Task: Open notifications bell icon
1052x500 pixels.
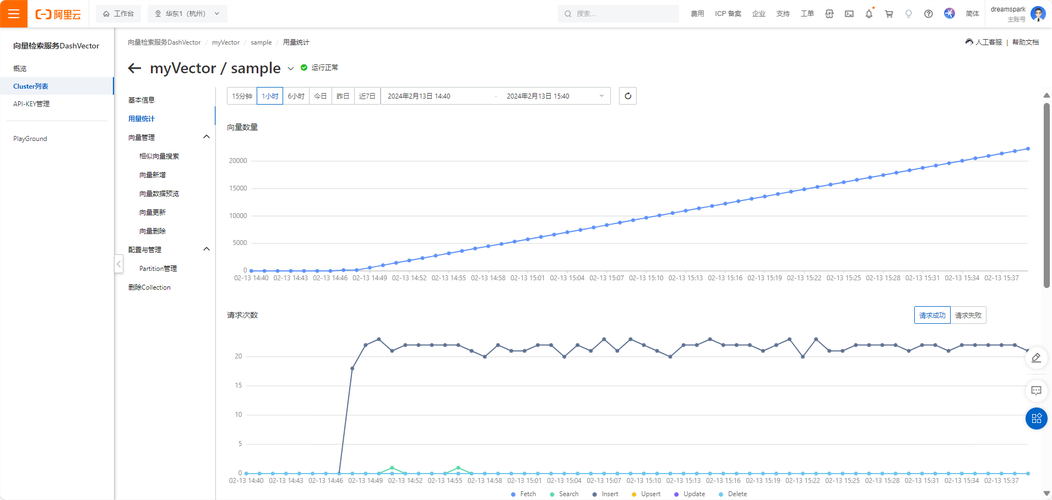Action: click(x=869, y=13)
